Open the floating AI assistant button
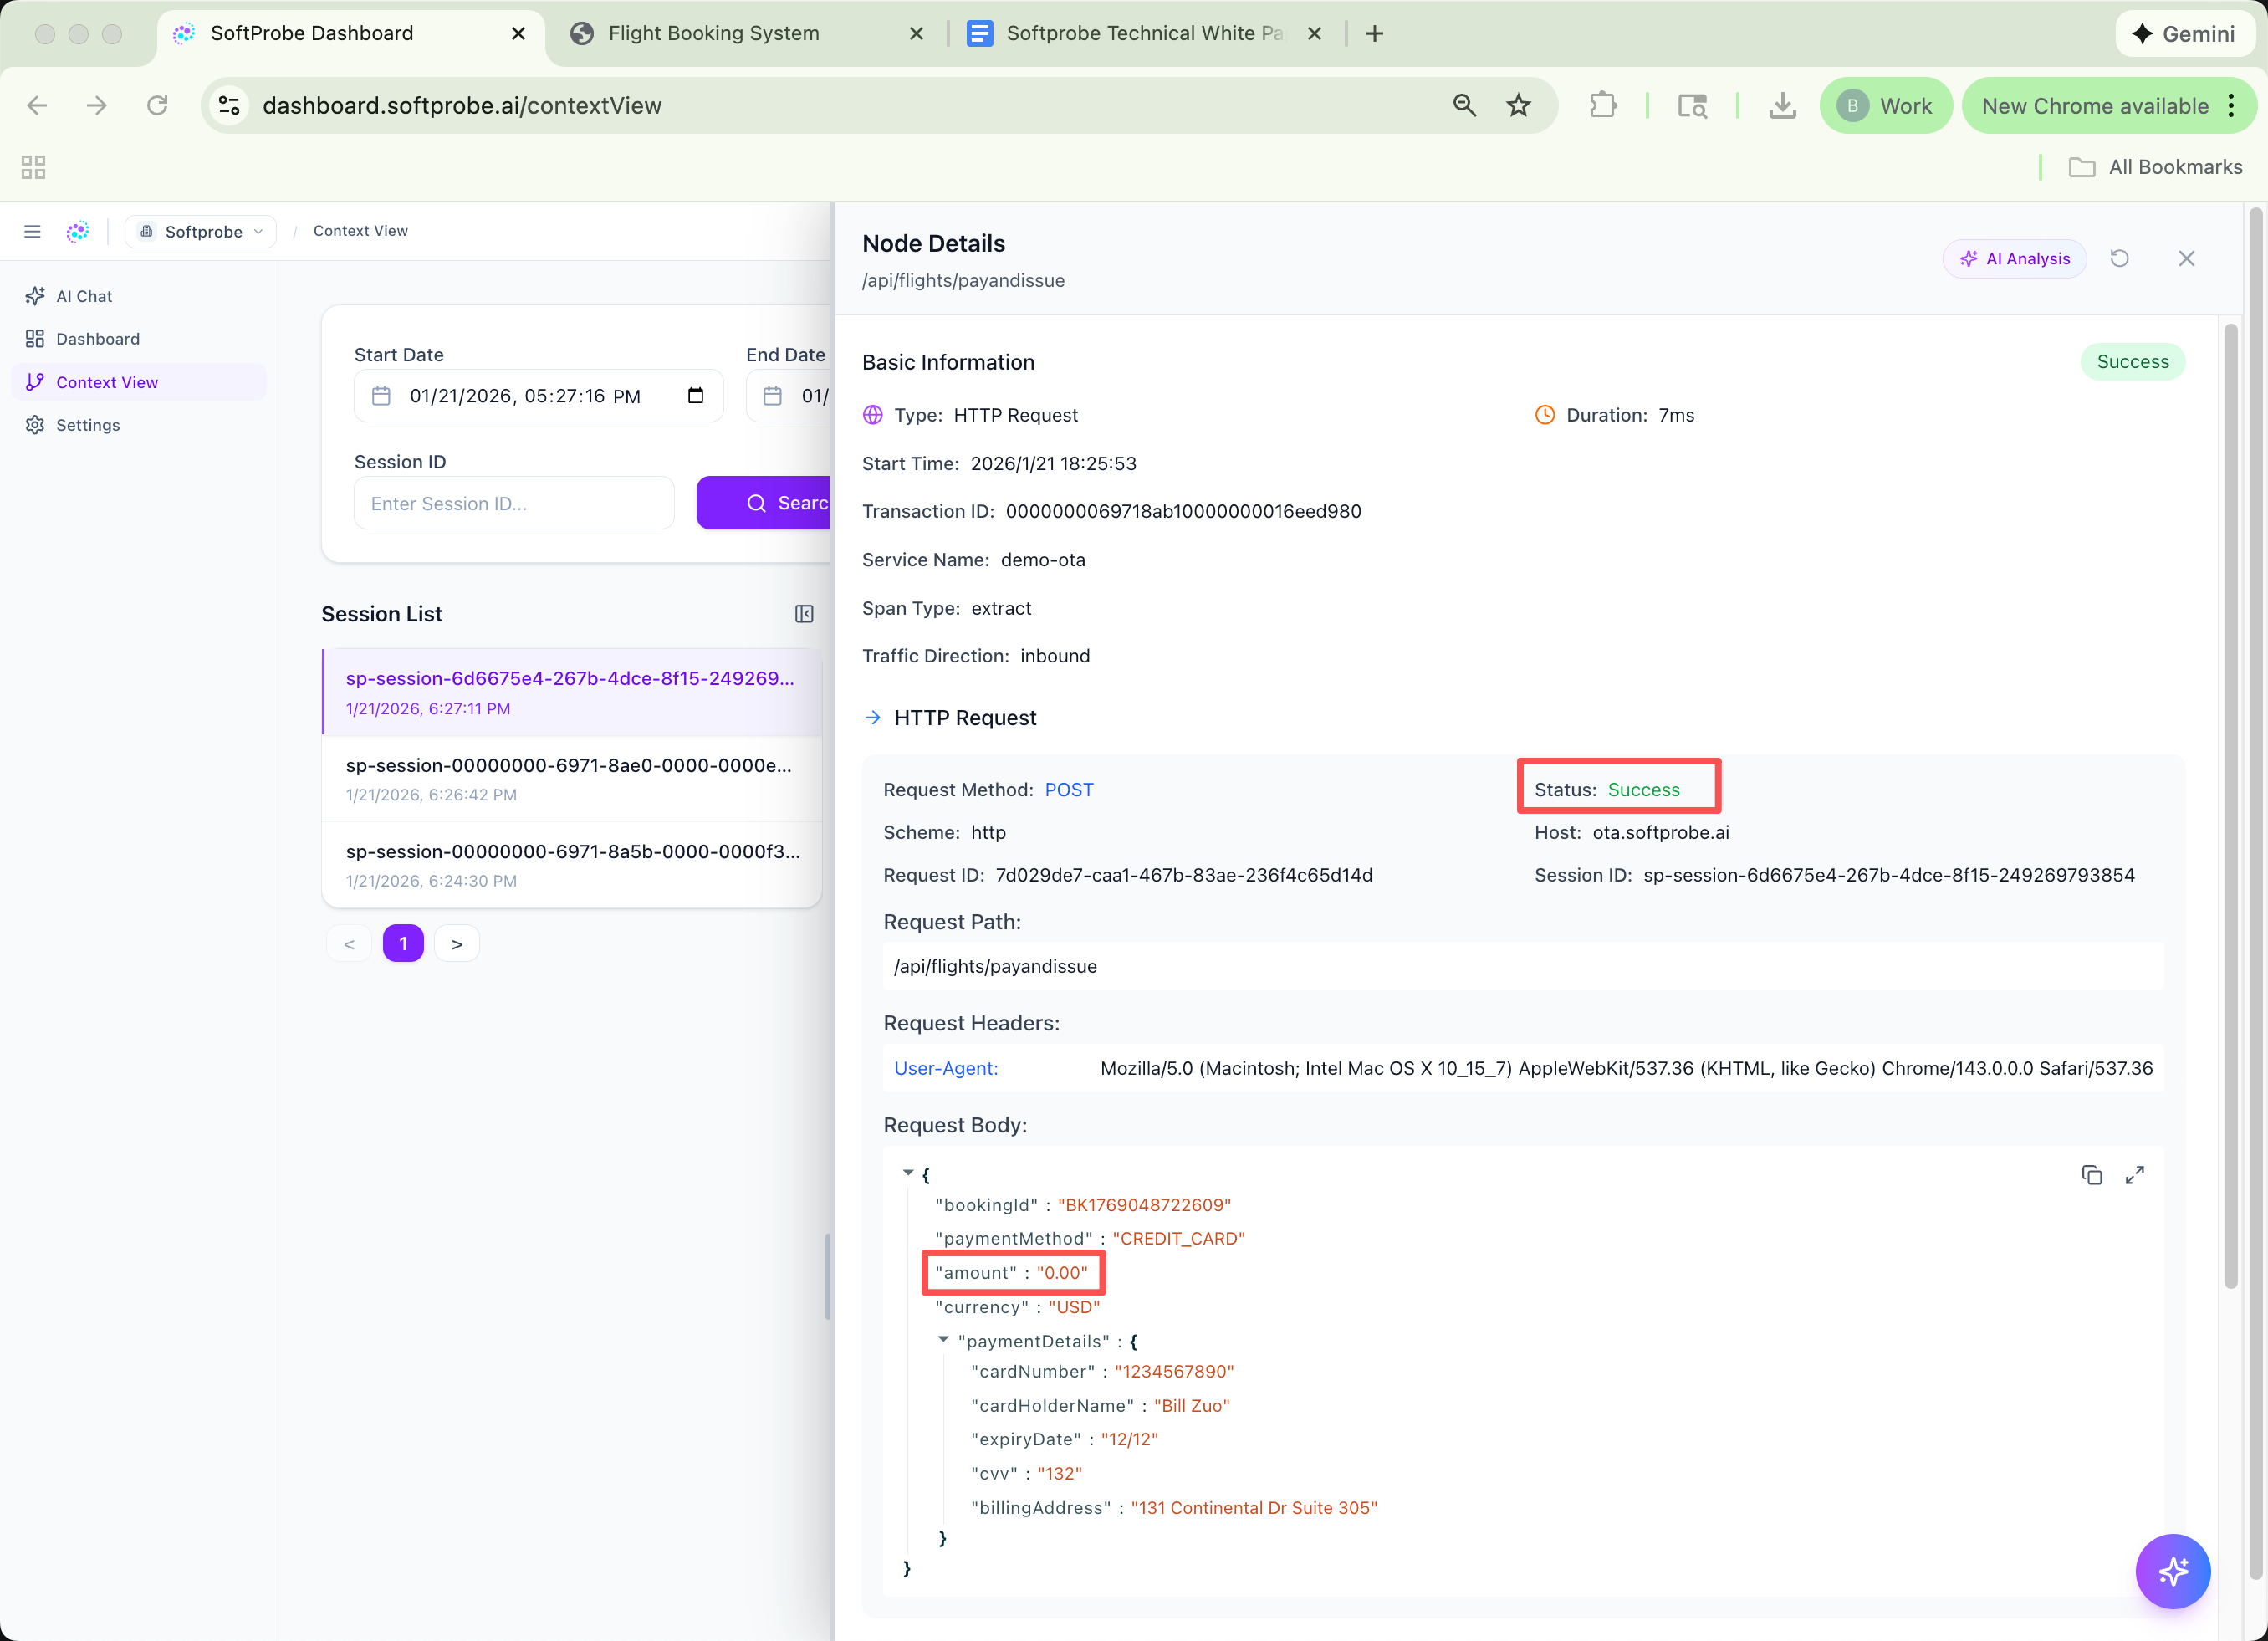Image resolution: width=2268 pixels, height=1641 pixels. (2172, 1571)
